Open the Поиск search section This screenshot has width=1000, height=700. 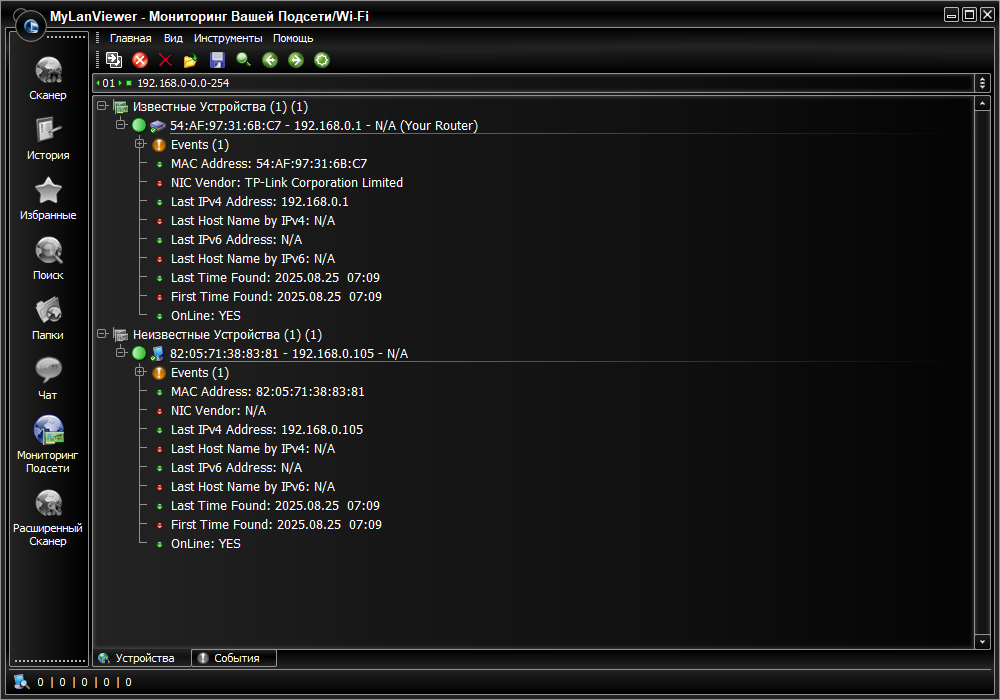coord(48,258)
